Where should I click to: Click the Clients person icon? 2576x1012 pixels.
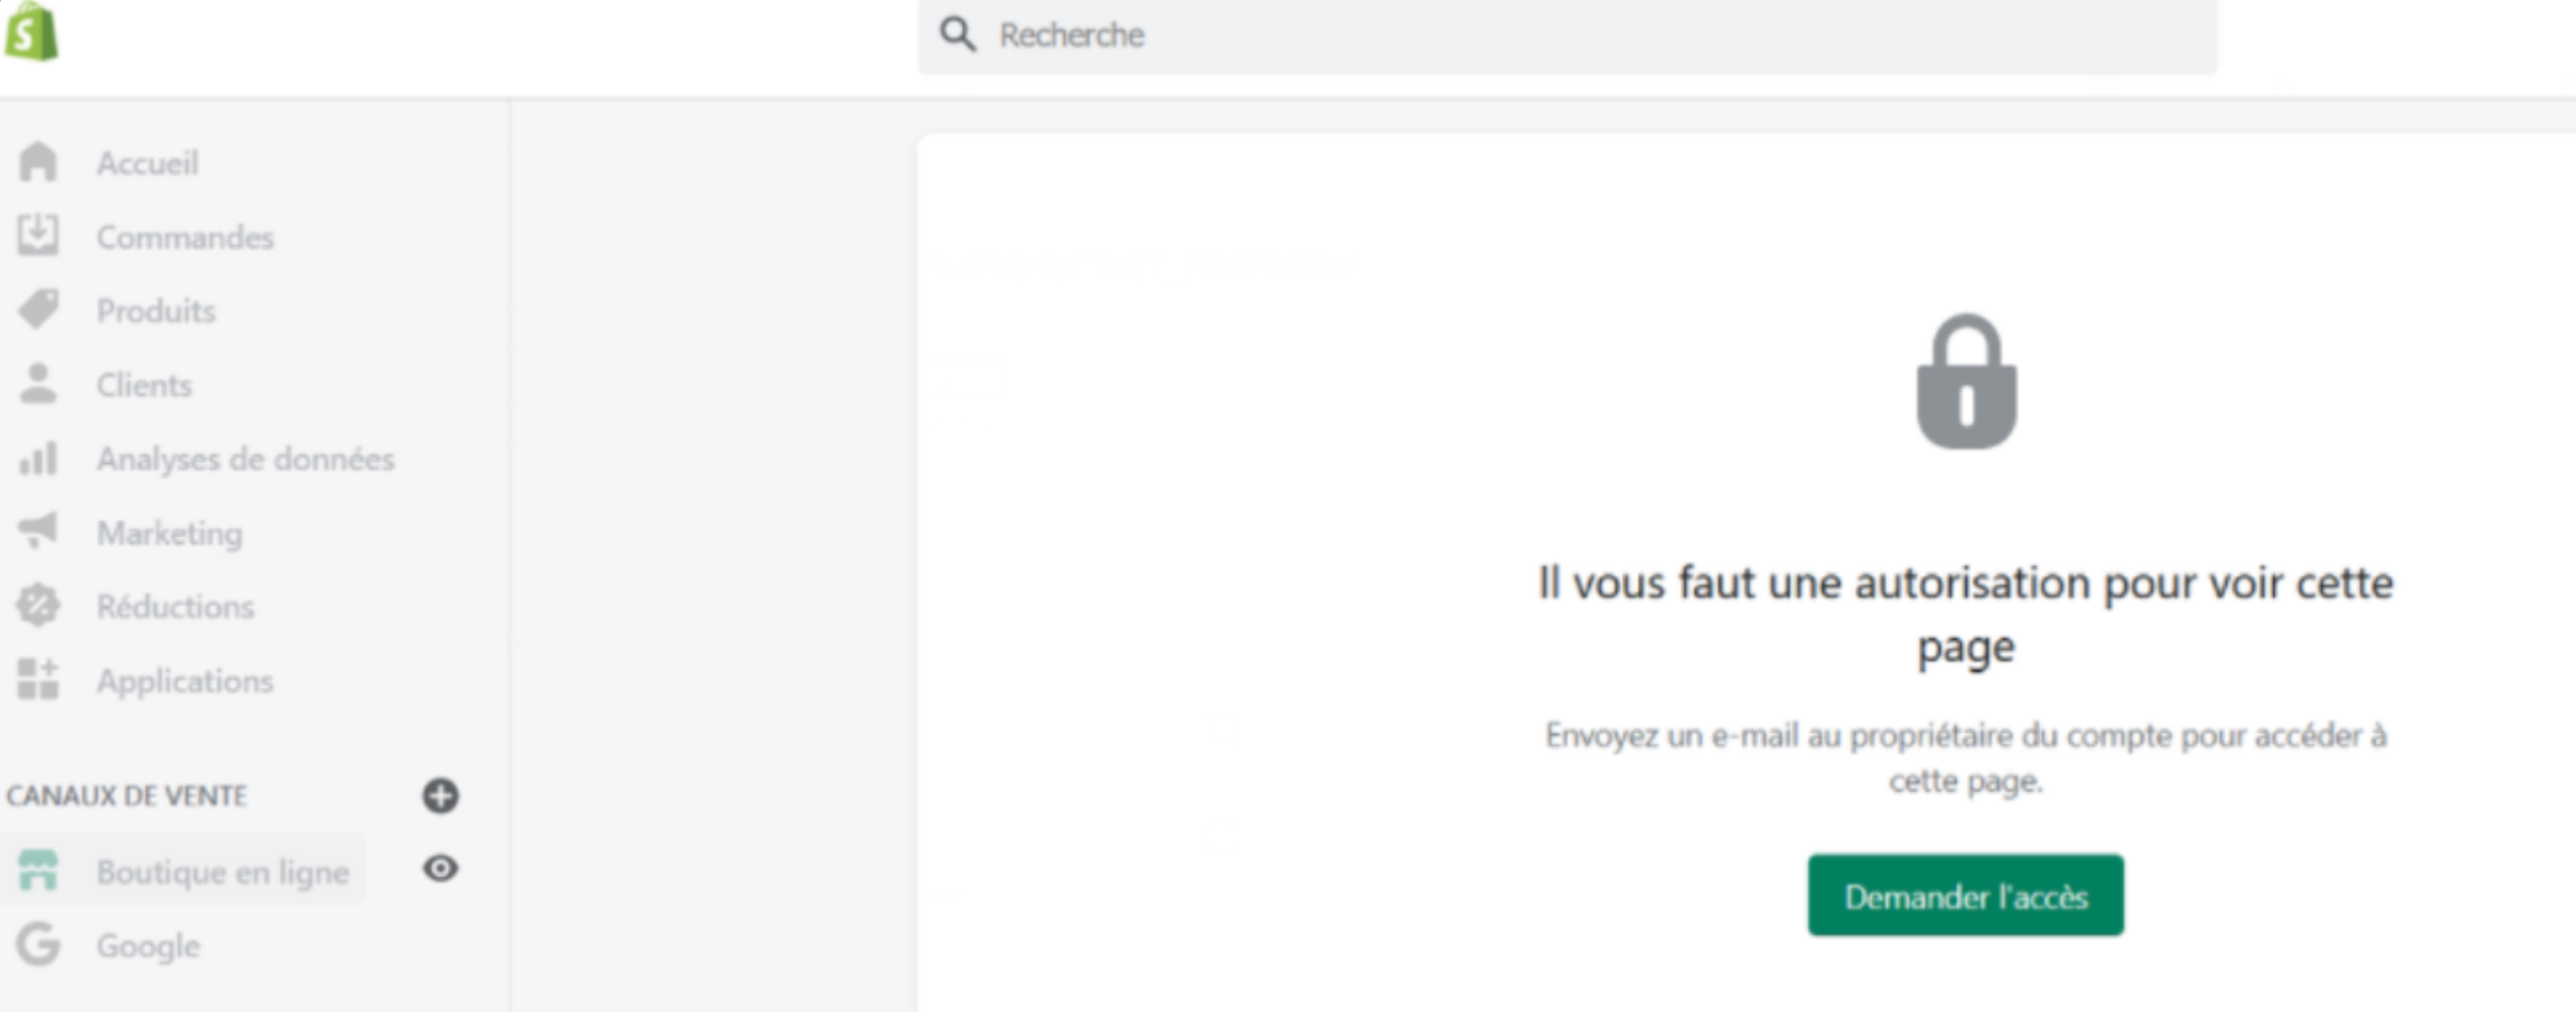[38, 384]
